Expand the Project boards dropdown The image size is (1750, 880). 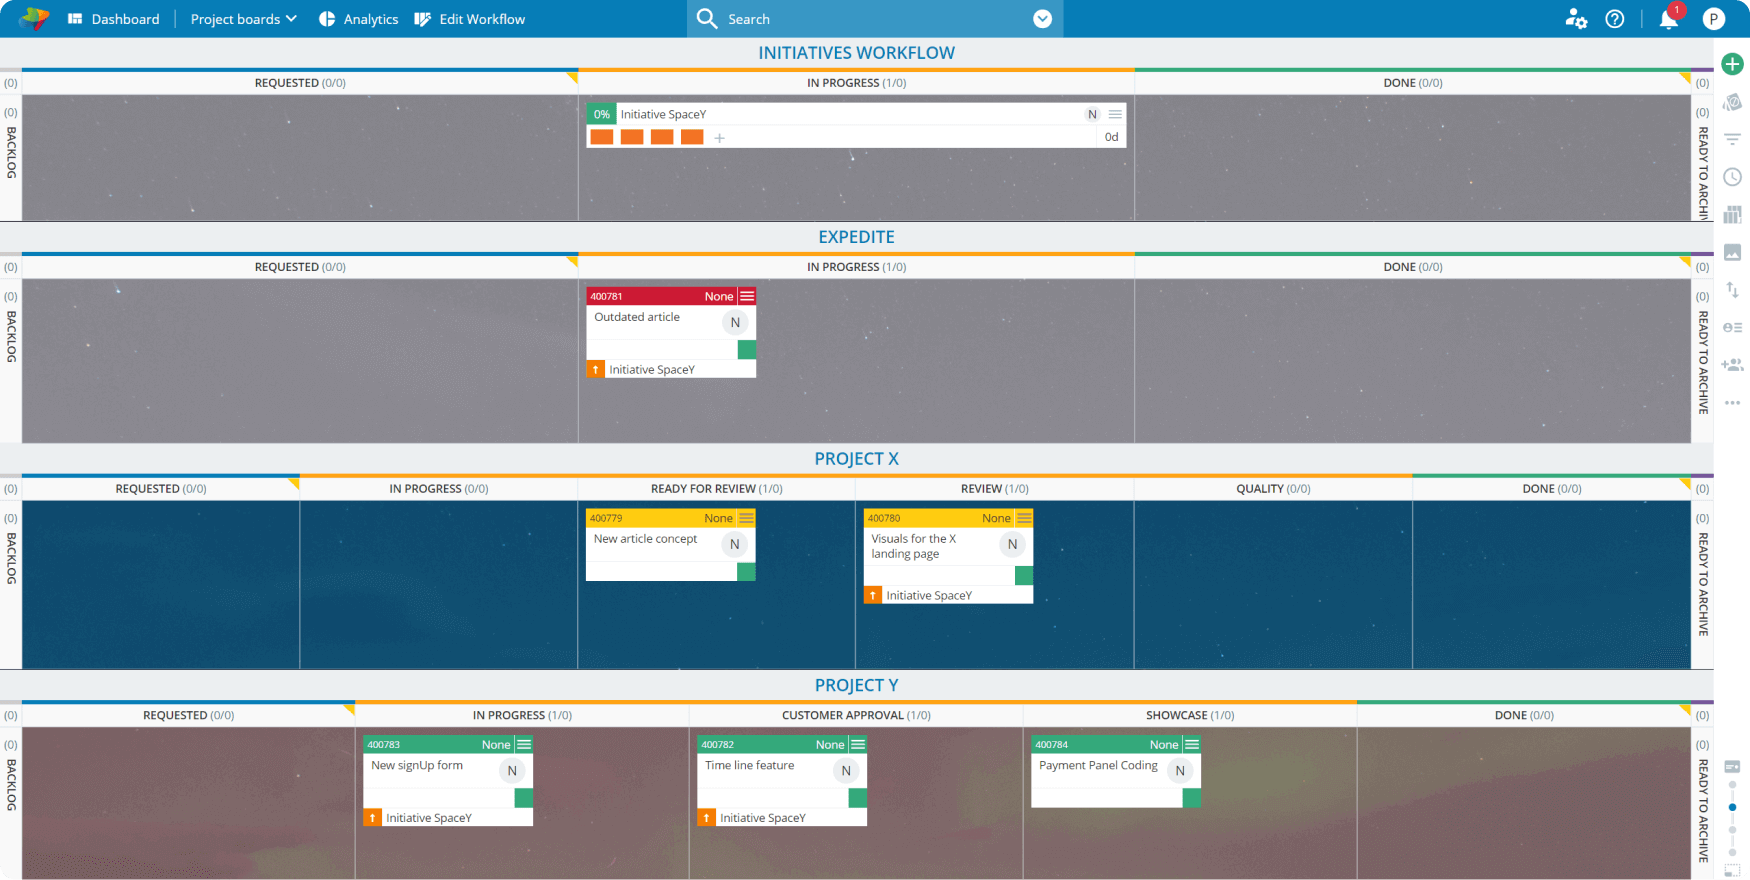[x=243, y=19]
